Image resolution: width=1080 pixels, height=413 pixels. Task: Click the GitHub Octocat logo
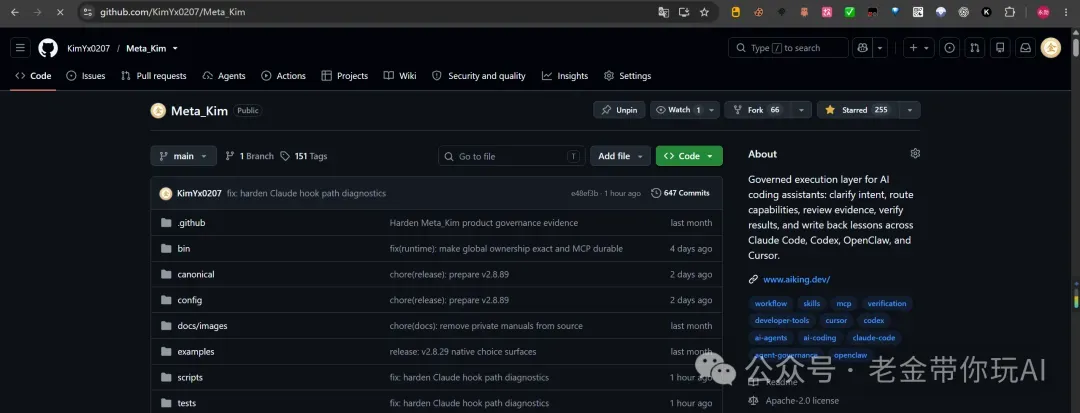[x=48, y=48]
